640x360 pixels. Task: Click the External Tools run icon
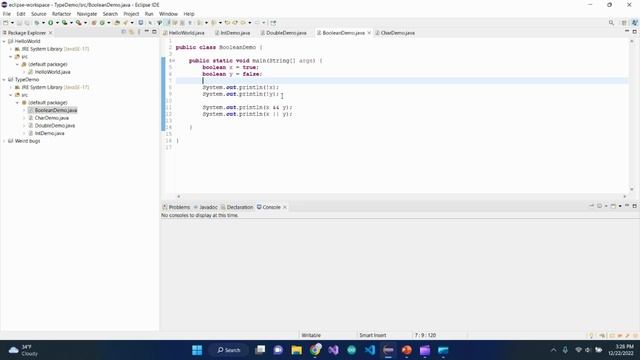78,23
